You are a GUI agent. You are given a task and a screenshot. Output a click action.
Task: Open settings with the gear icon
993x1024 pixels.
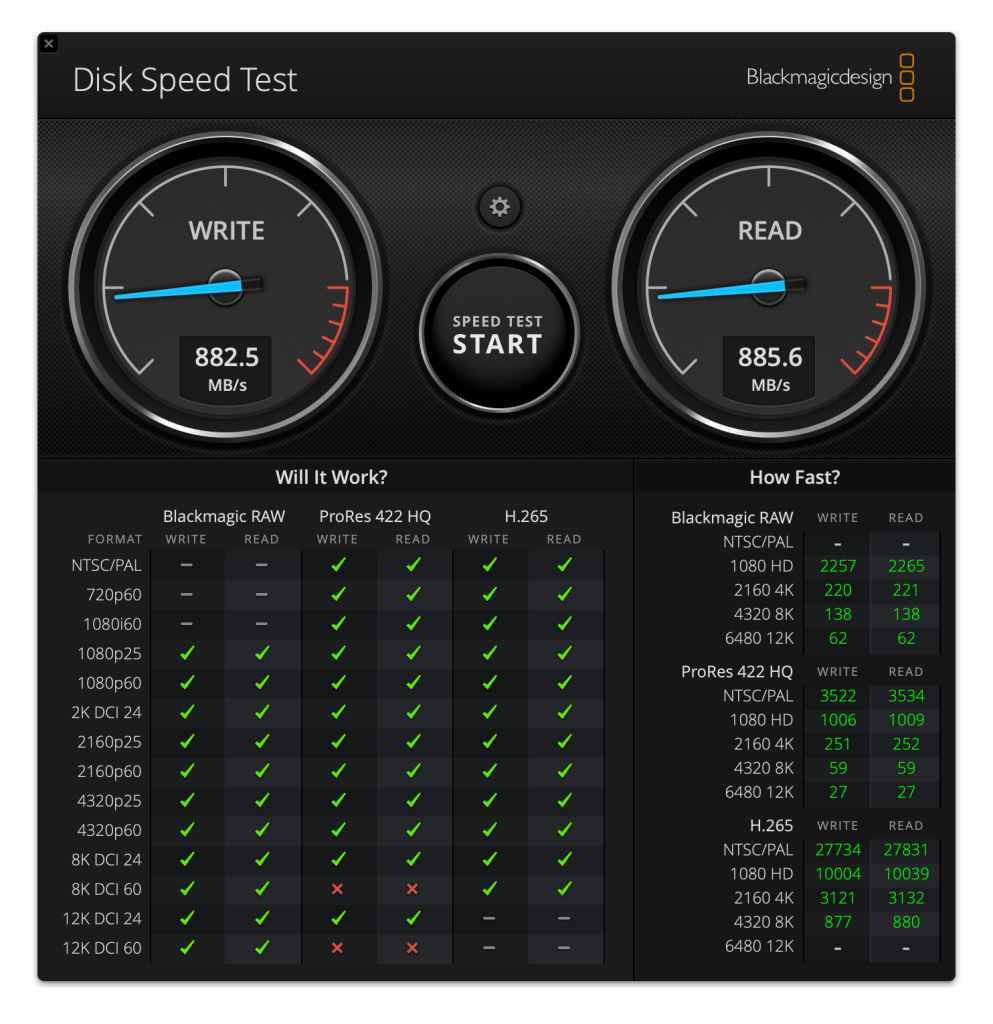[499, 207]
